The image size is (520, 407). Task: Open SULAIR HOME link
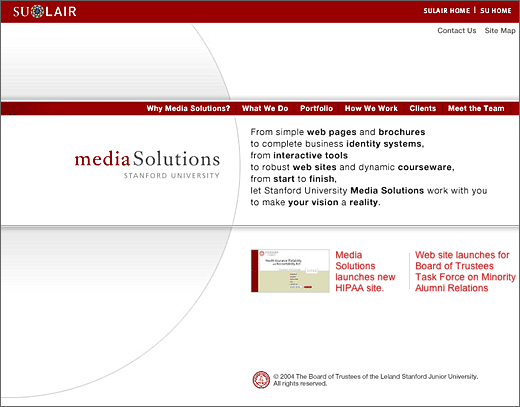click(447, 11)
